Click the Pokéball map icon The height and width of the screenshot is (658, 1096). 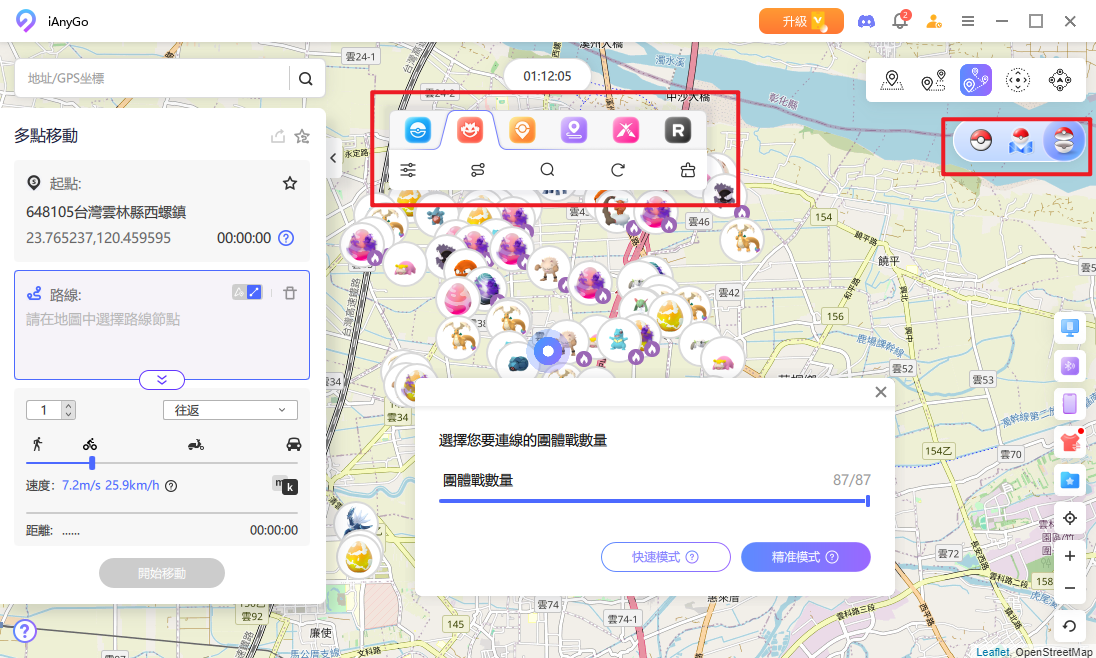tap(1021, 141)
